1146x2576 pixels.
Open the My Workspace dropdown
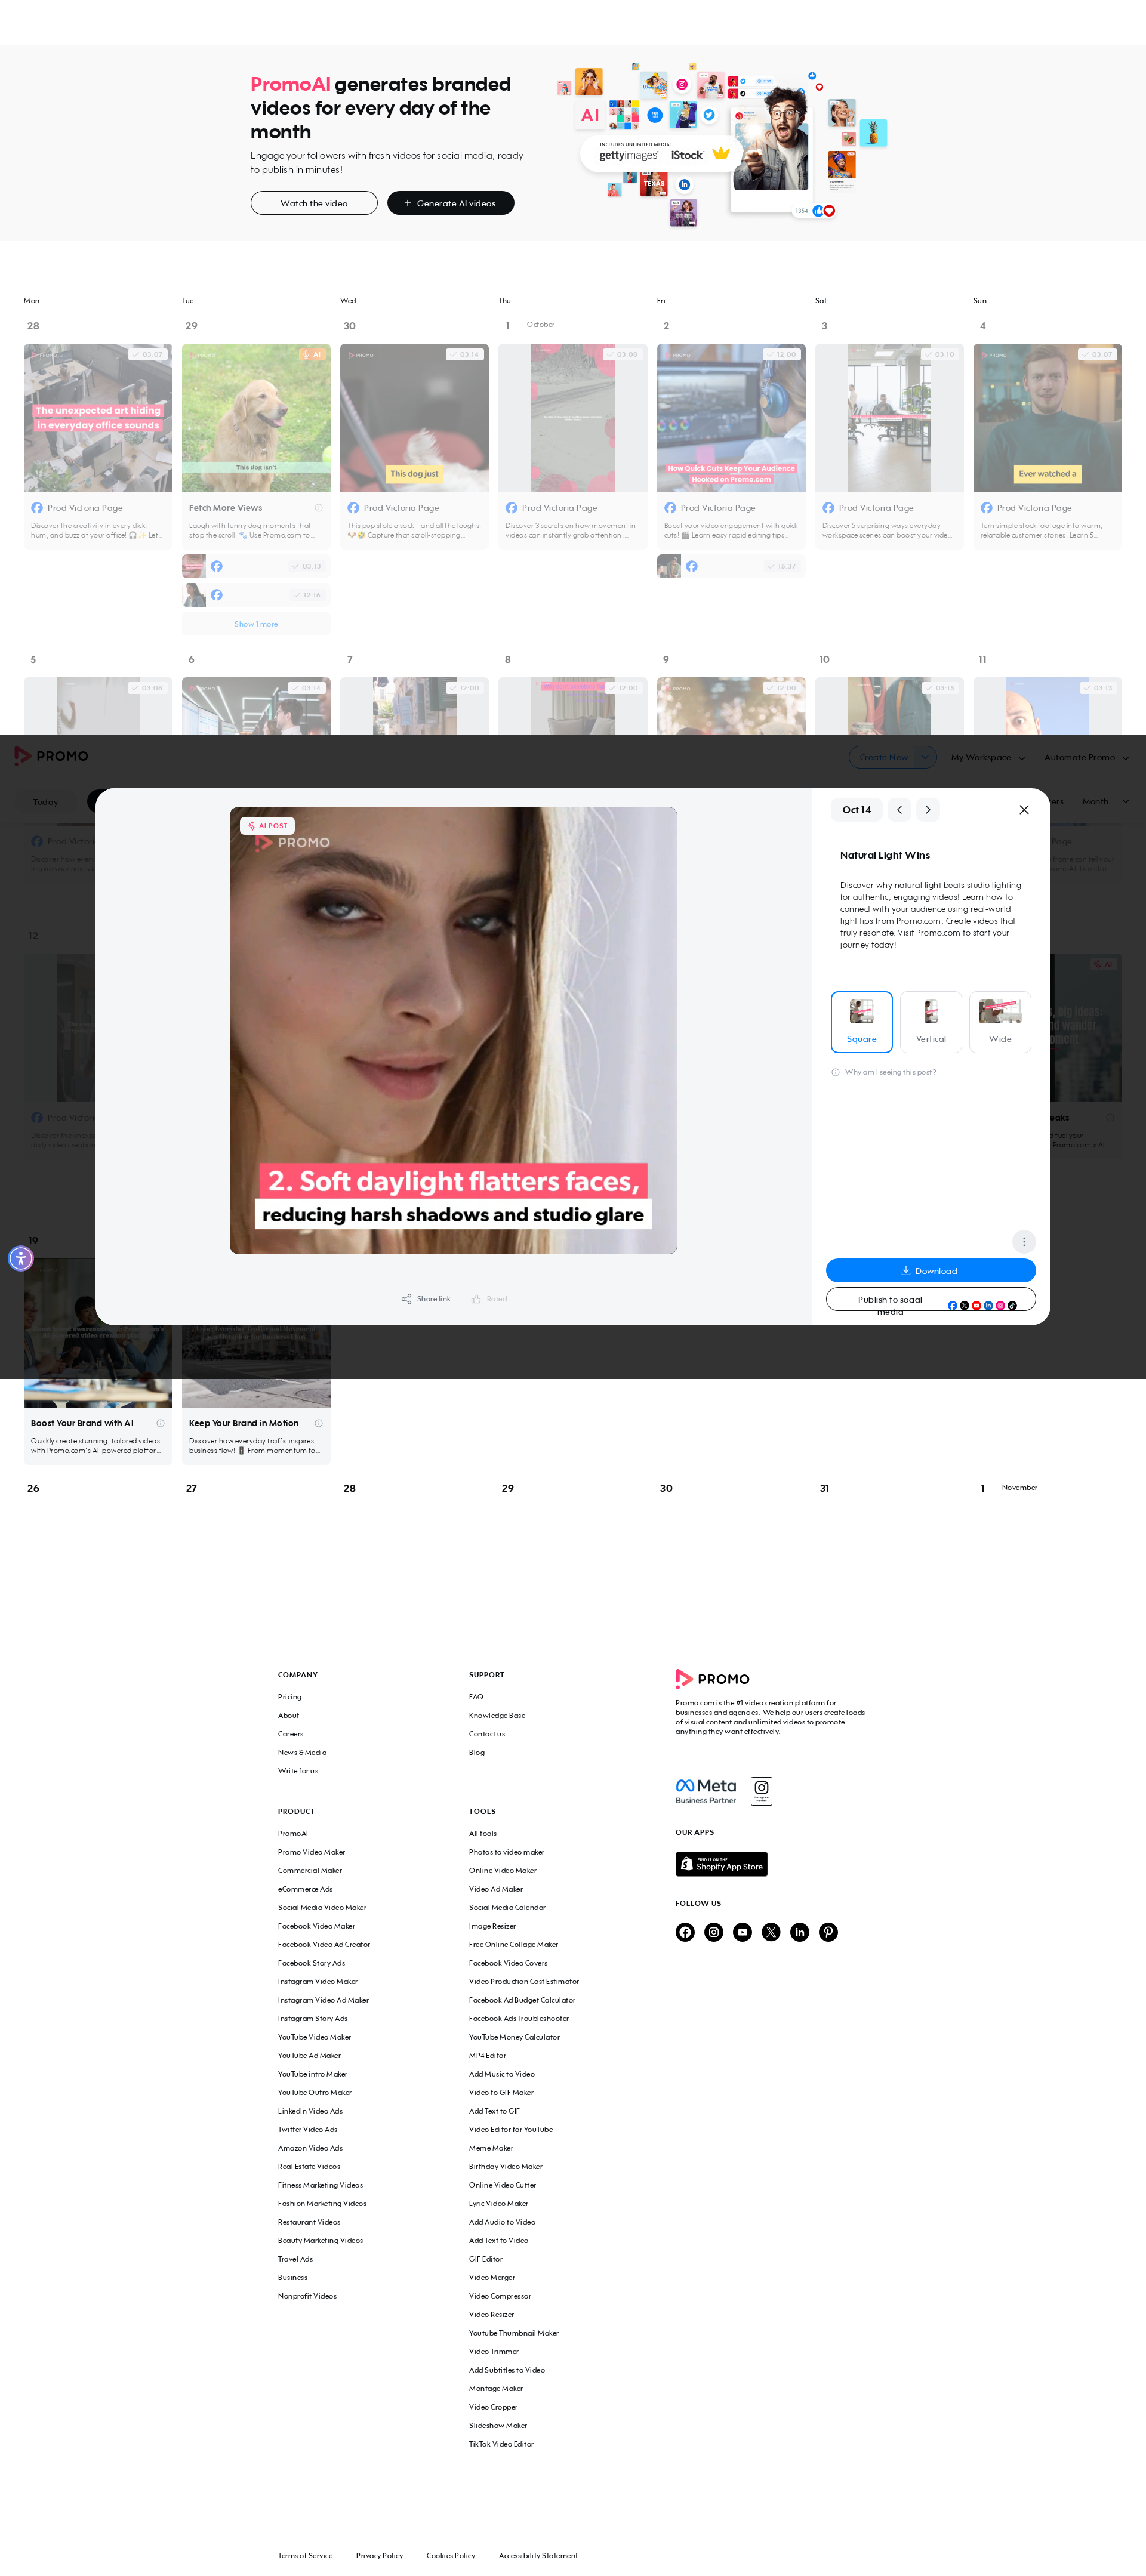tap(987, 757)
